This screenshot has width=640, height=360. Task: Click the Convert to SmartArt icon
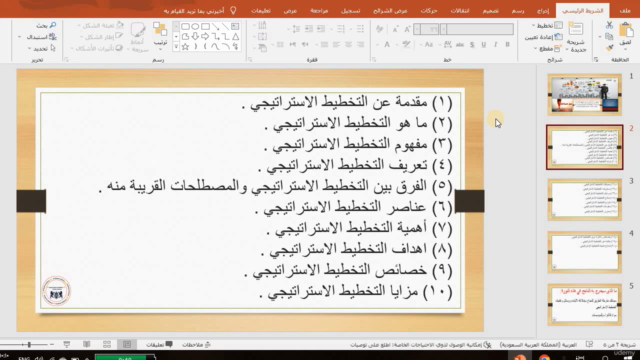[x=262, y=48]
